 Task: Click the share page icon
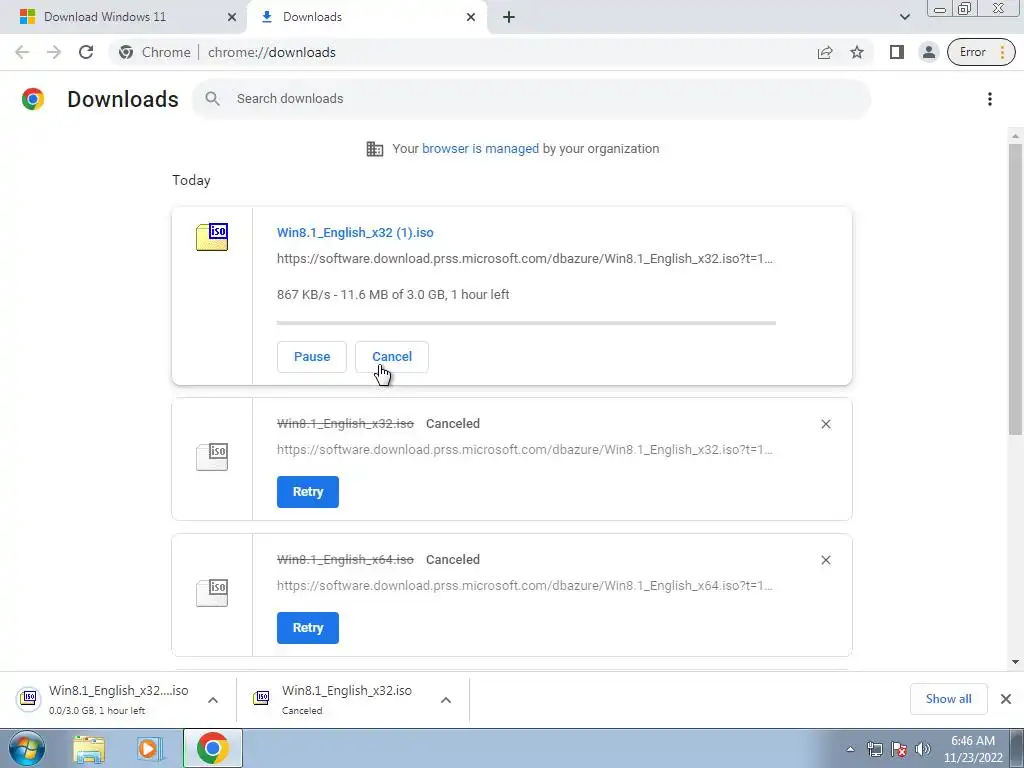[825, 52]
